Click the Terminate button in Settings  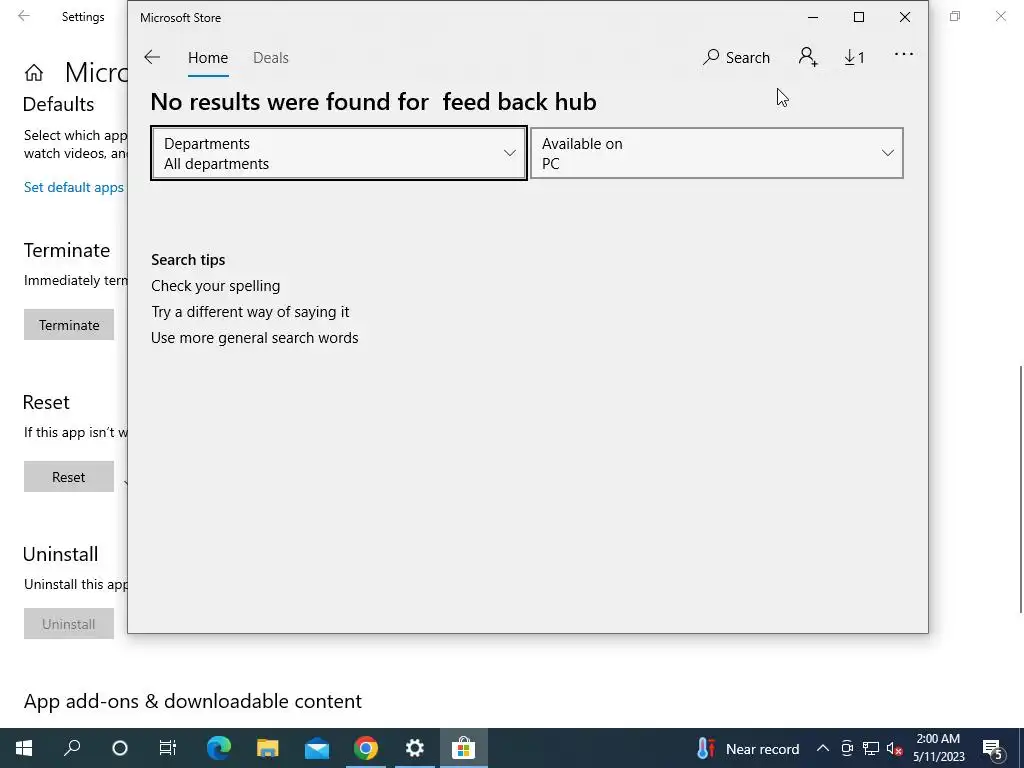click(69, 325)
